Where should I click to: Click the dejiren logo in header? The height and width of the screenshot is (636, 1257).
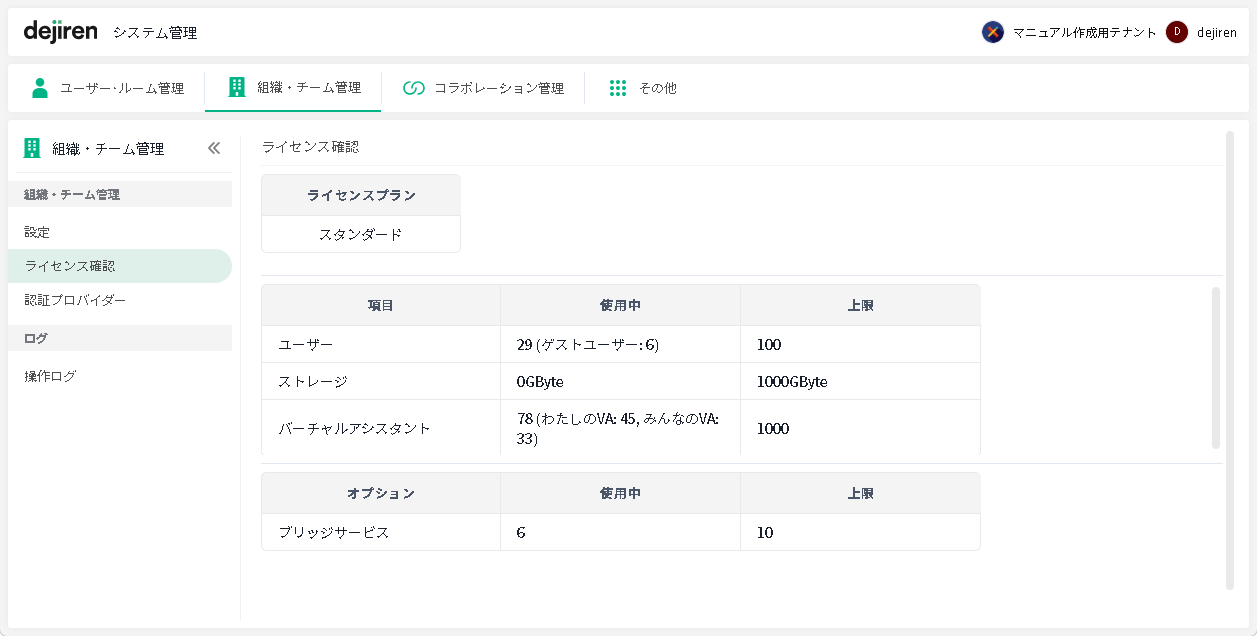coord(60,31)
